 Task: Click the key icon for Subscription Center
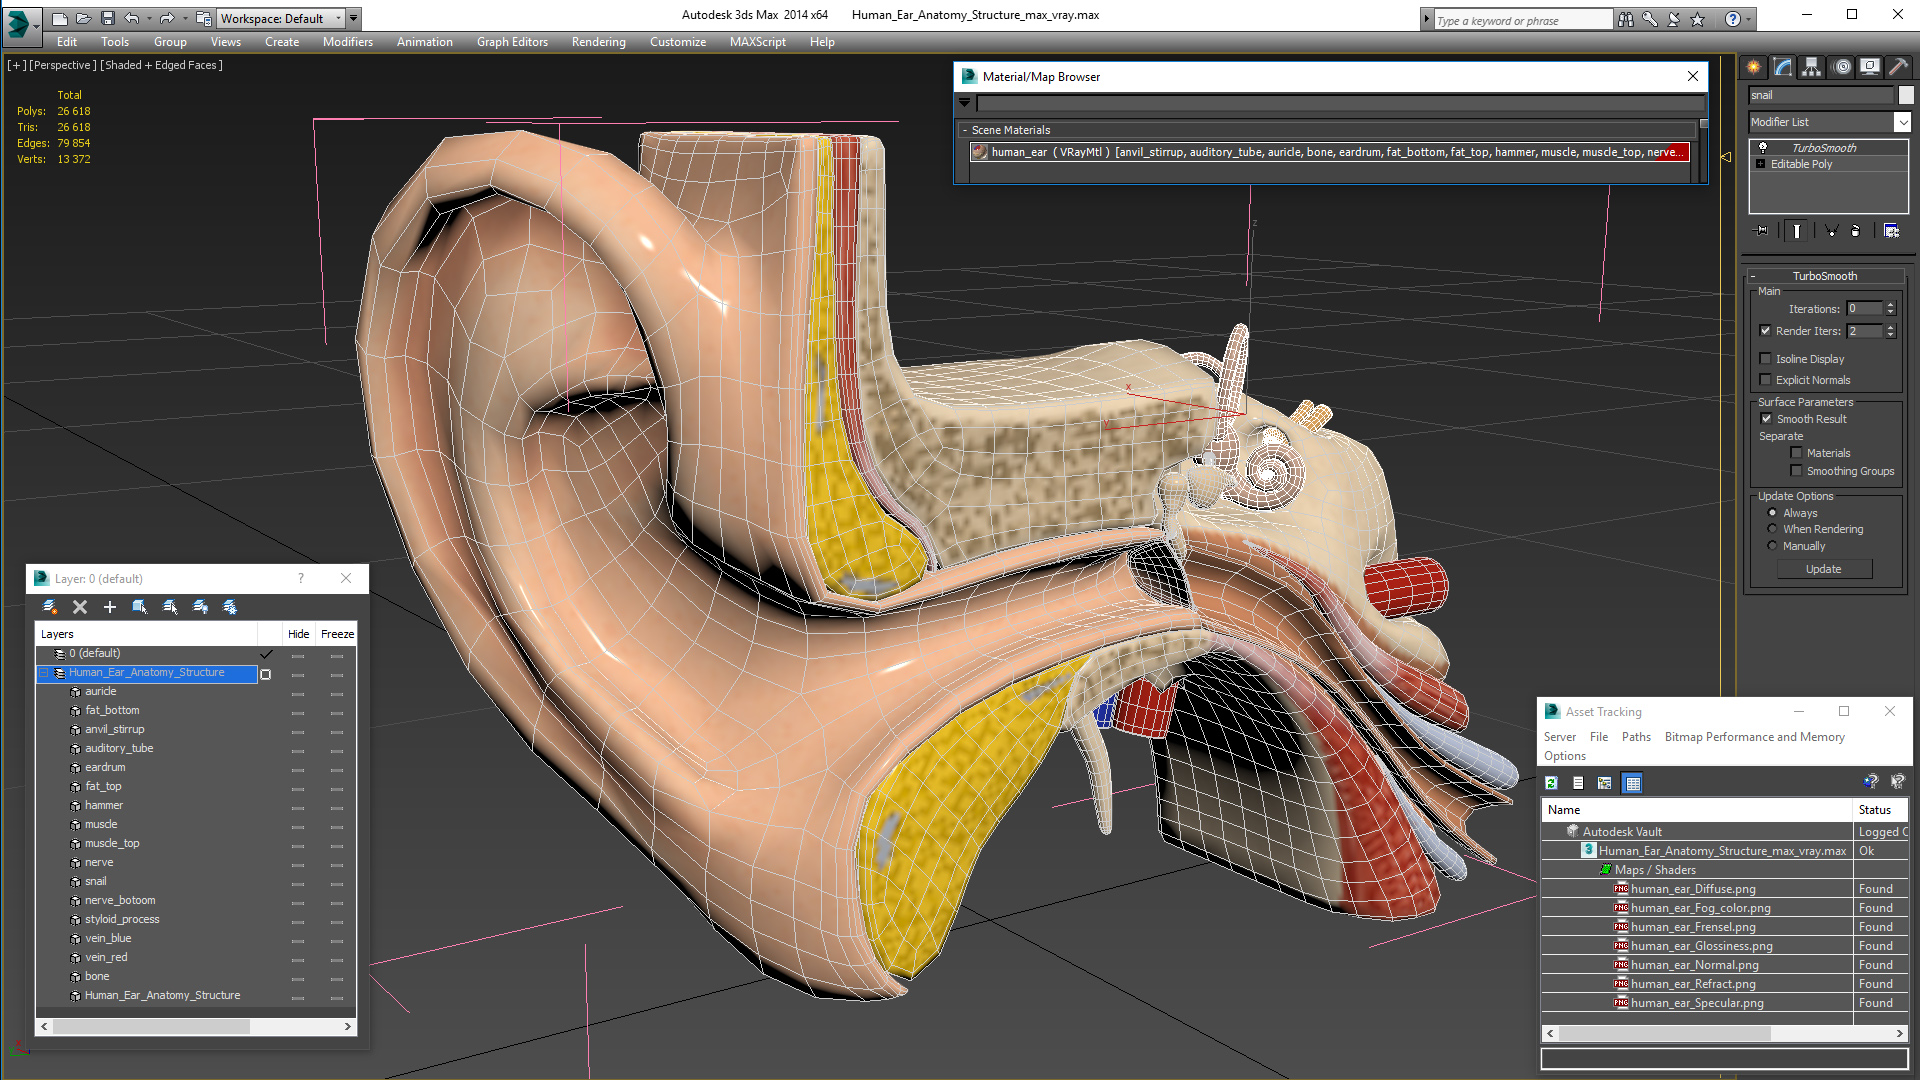1650,19
